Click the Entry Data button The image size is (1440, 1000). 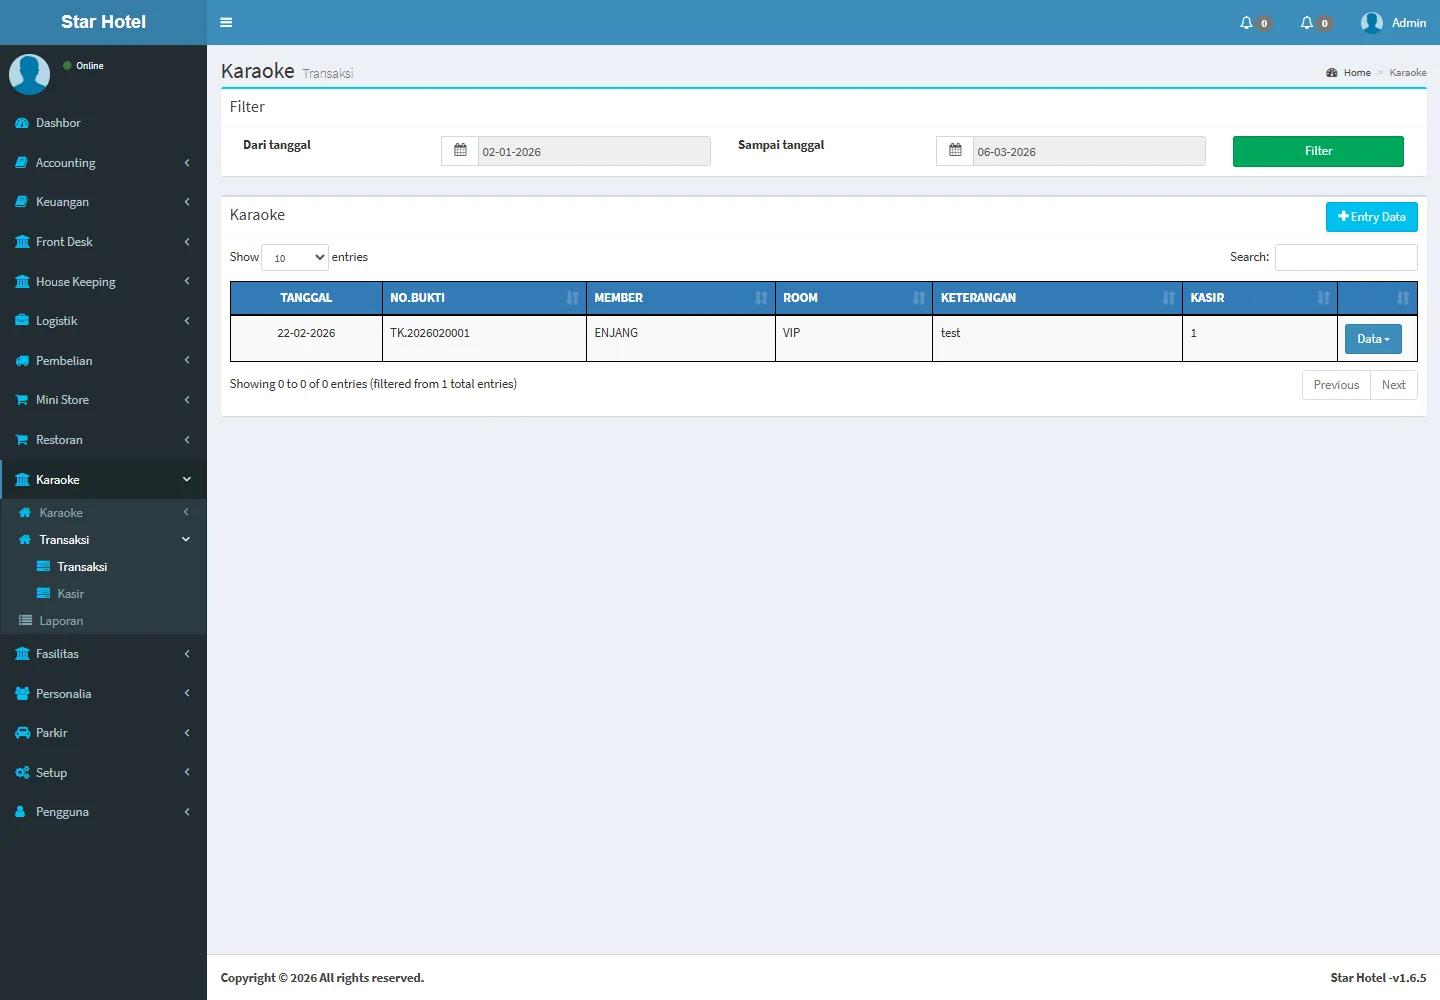click(1371, 217)
